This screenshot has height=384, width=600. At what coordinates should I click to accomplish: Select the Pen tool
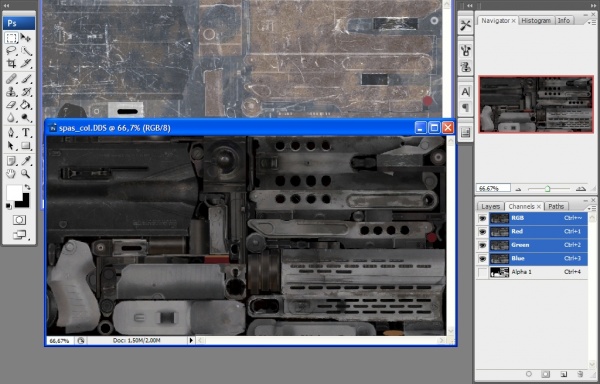[x=11, y=132]
